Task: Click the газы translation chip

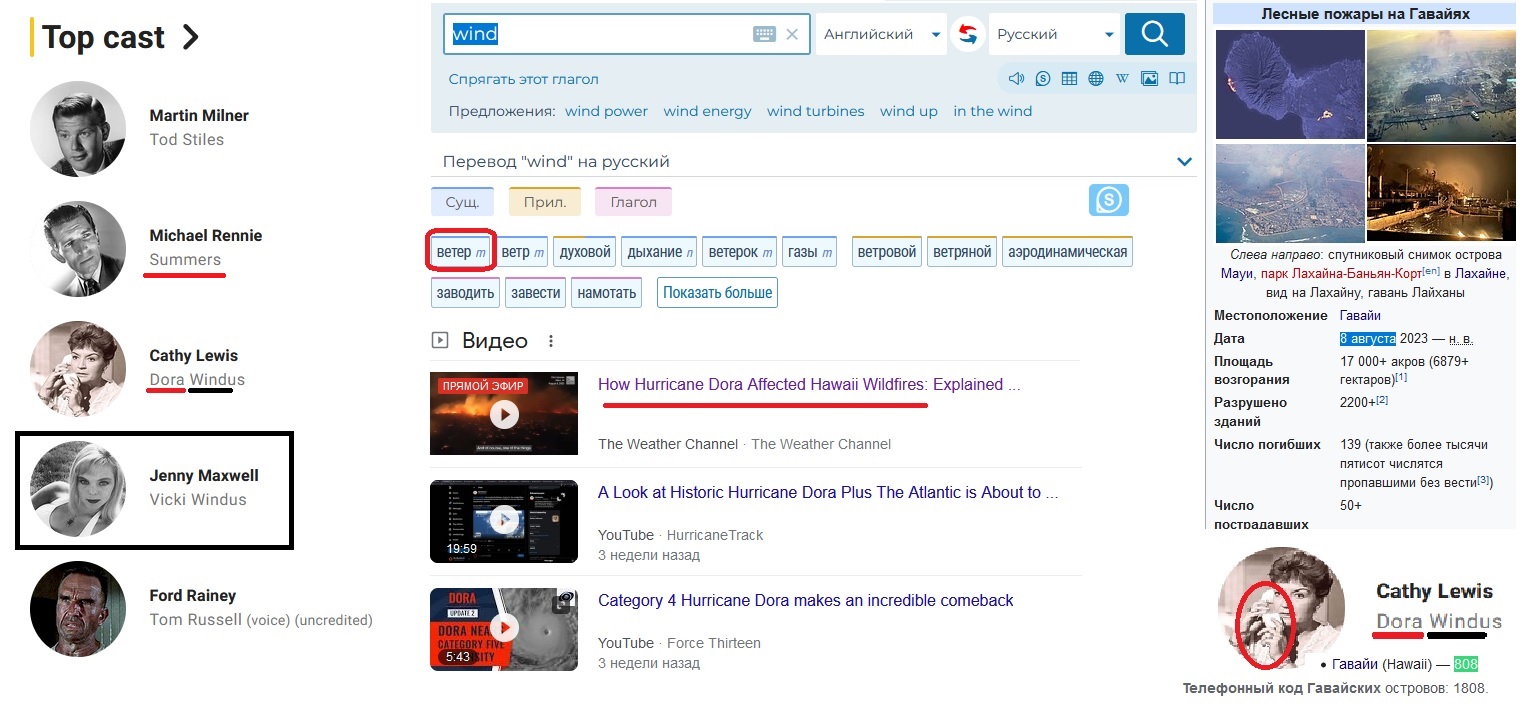Action: pos(810,252)
